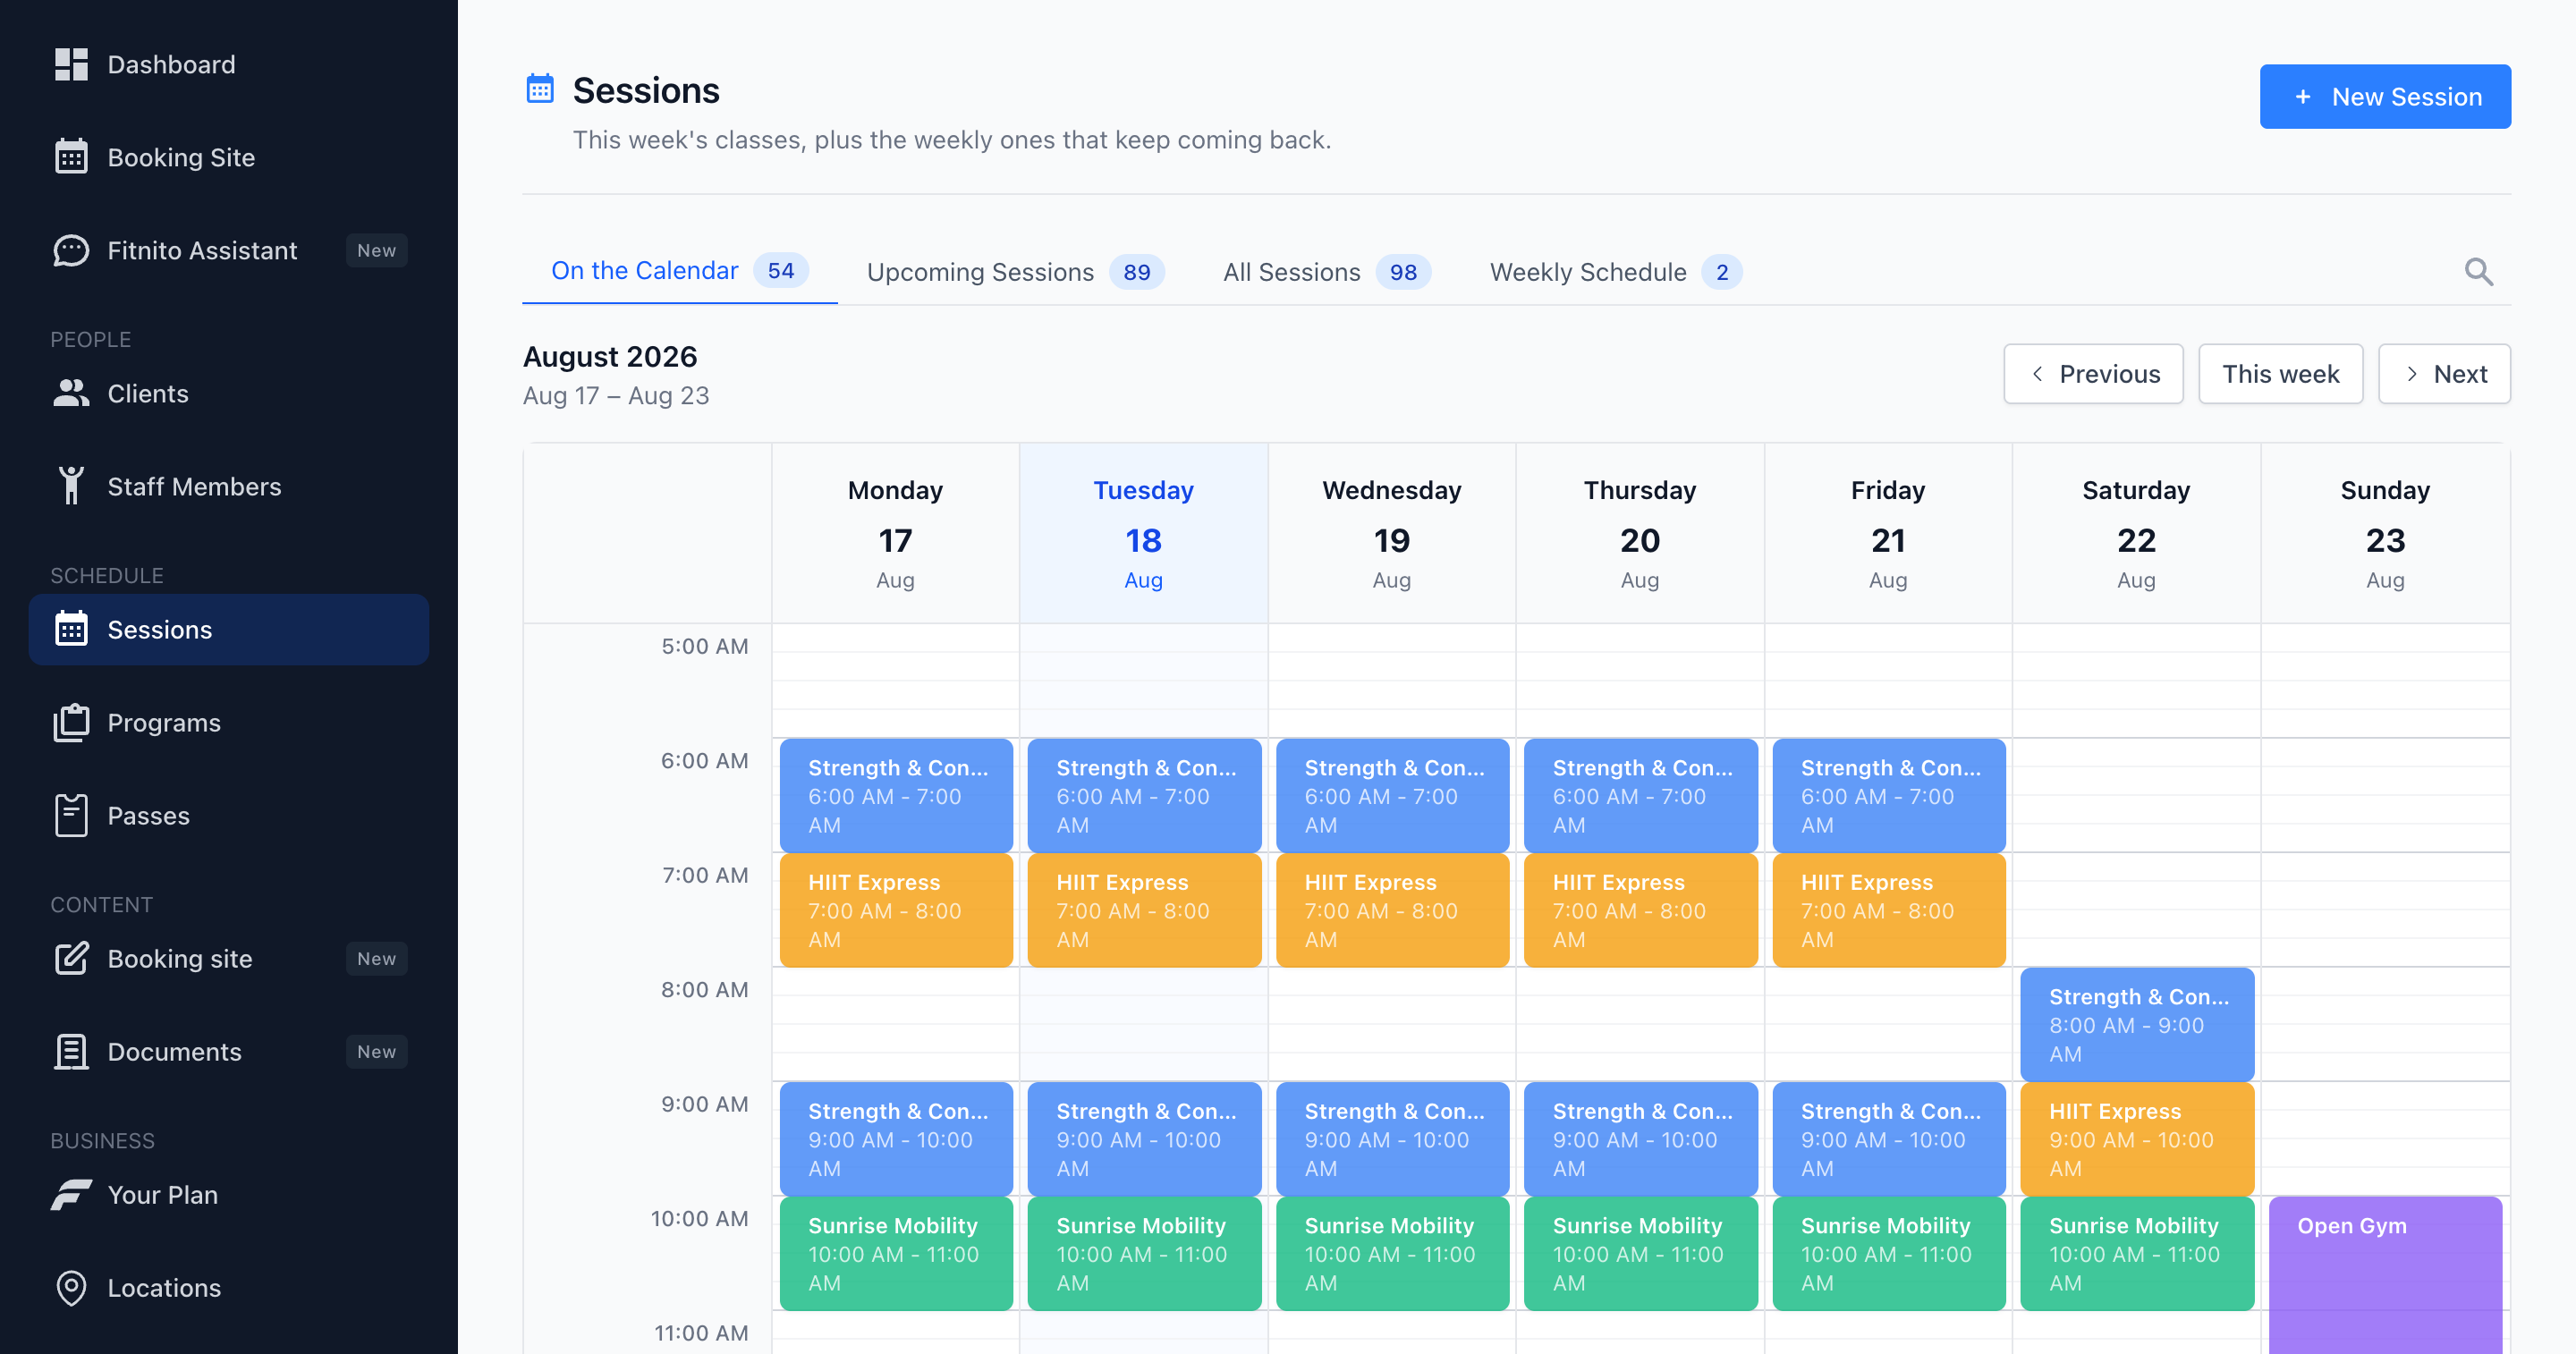Open Documents in the sidebar
Screen dimensions: 2576x1354
(229, 1051)
